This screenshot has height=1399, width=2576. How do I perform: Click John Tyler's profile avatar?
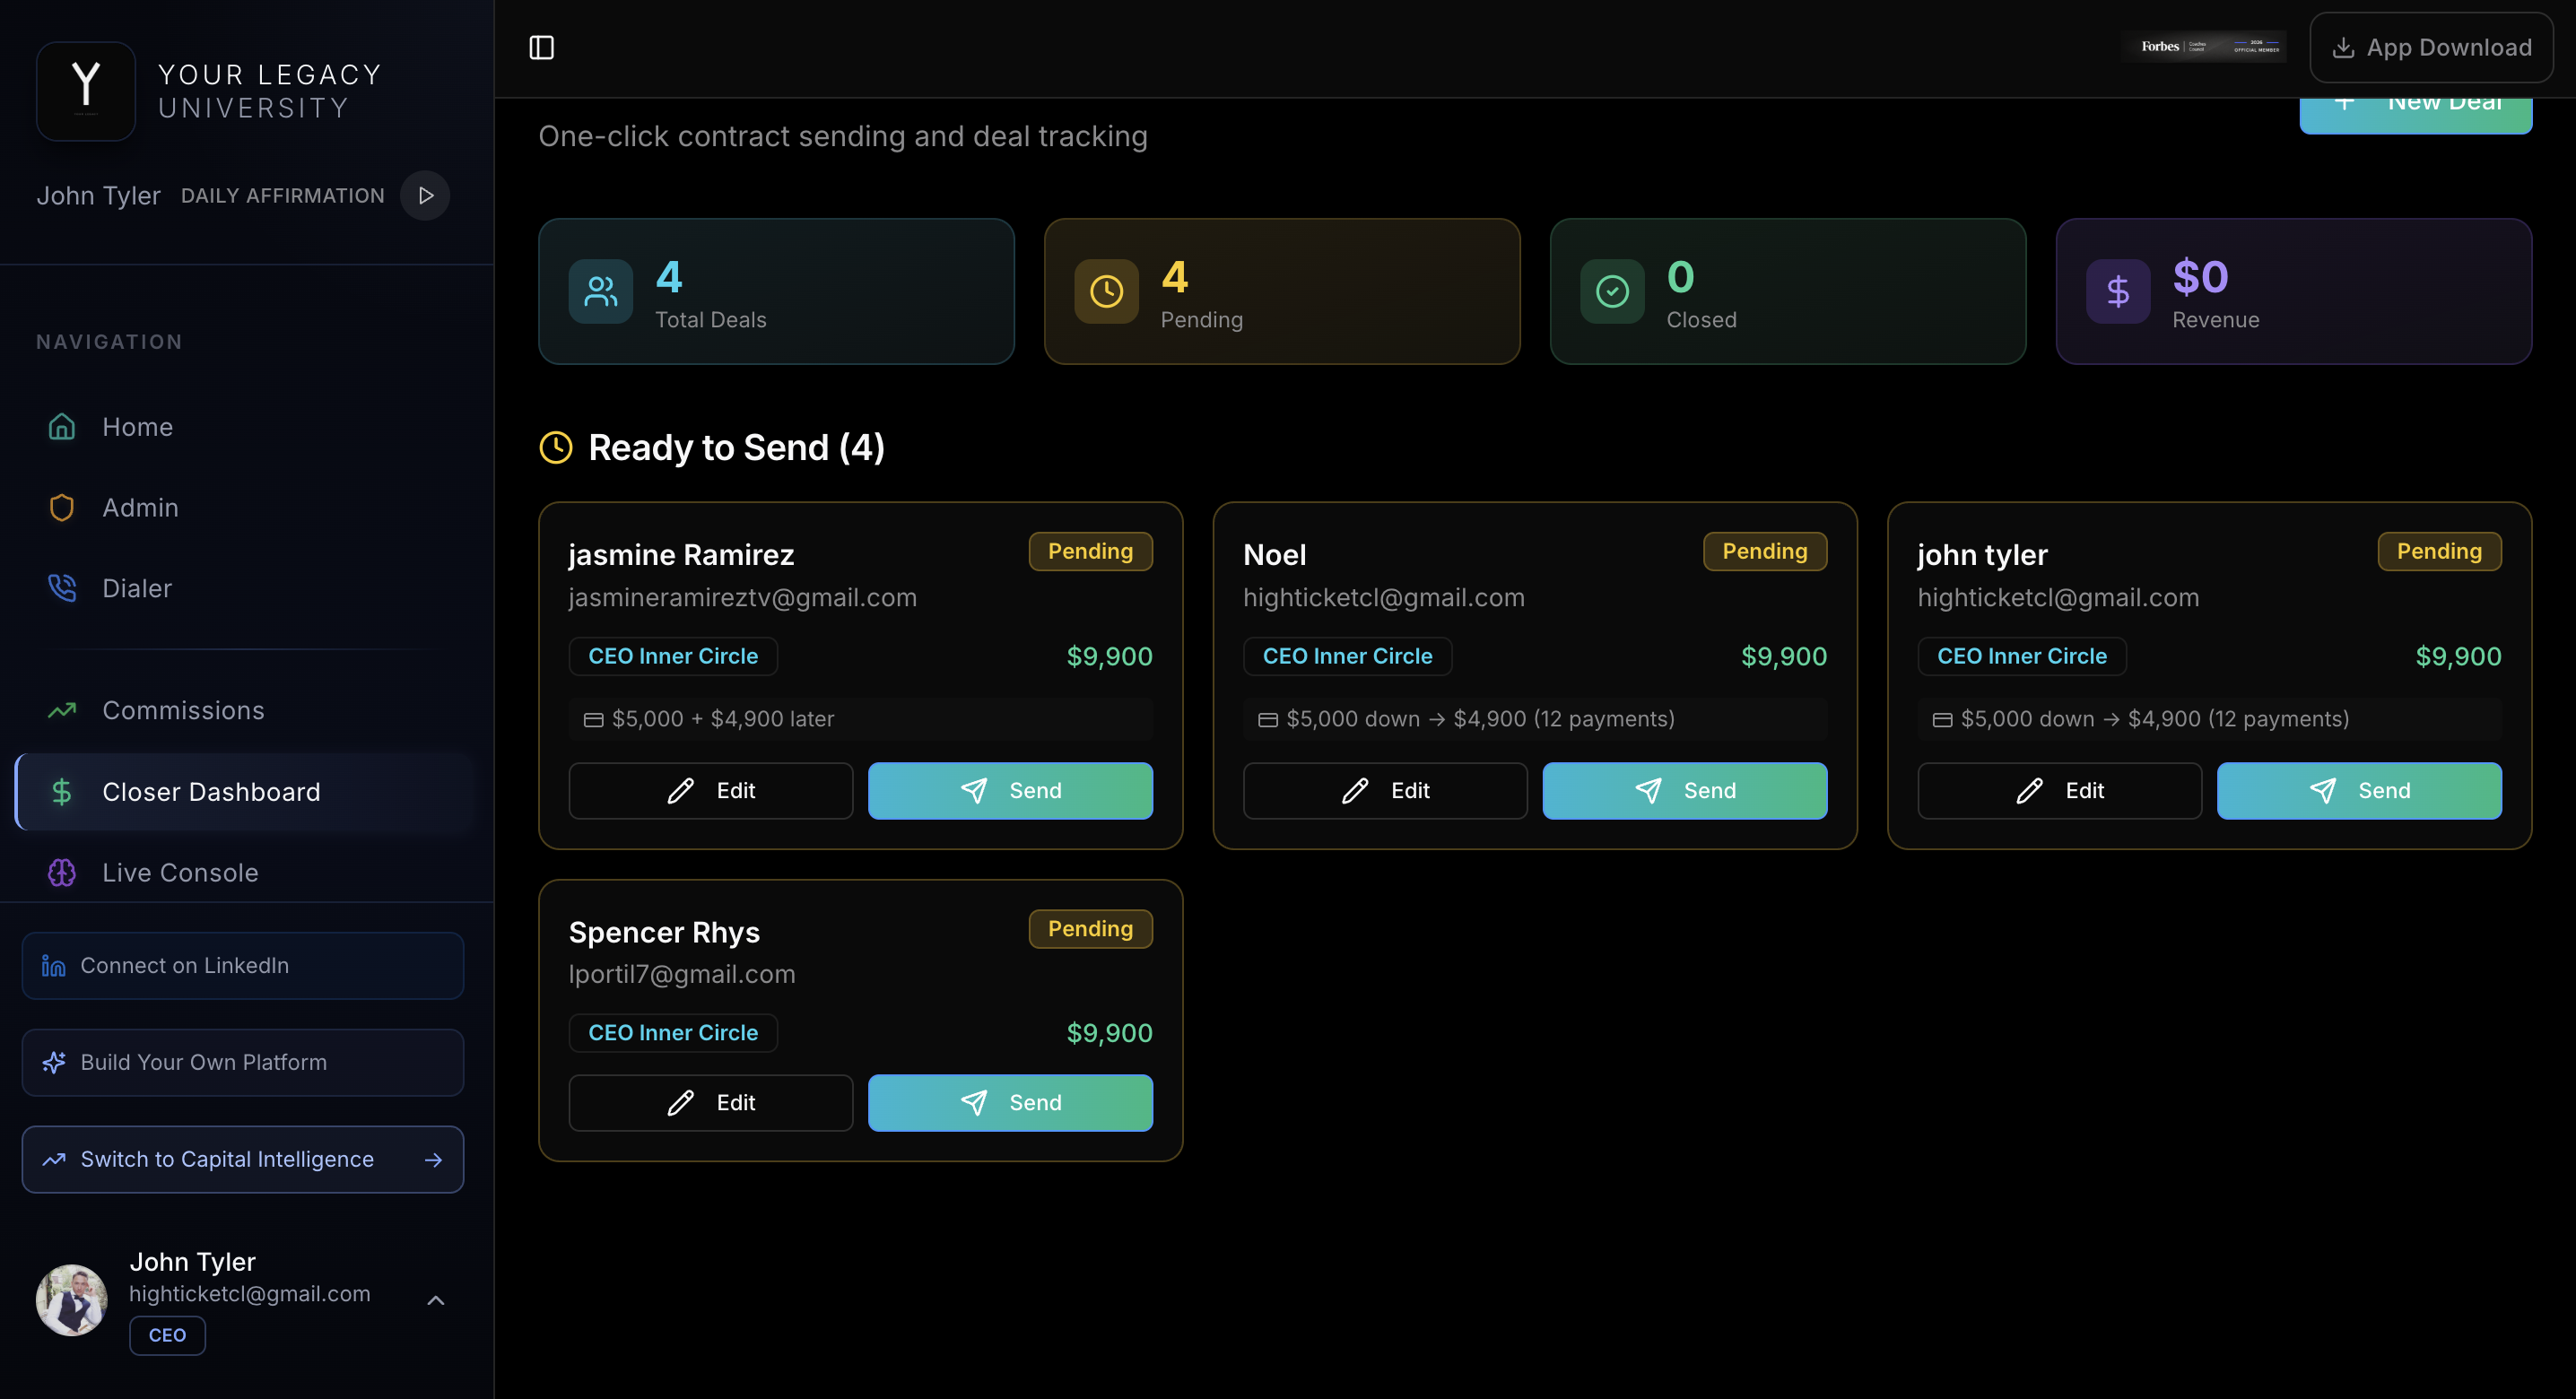[72, 1300]
